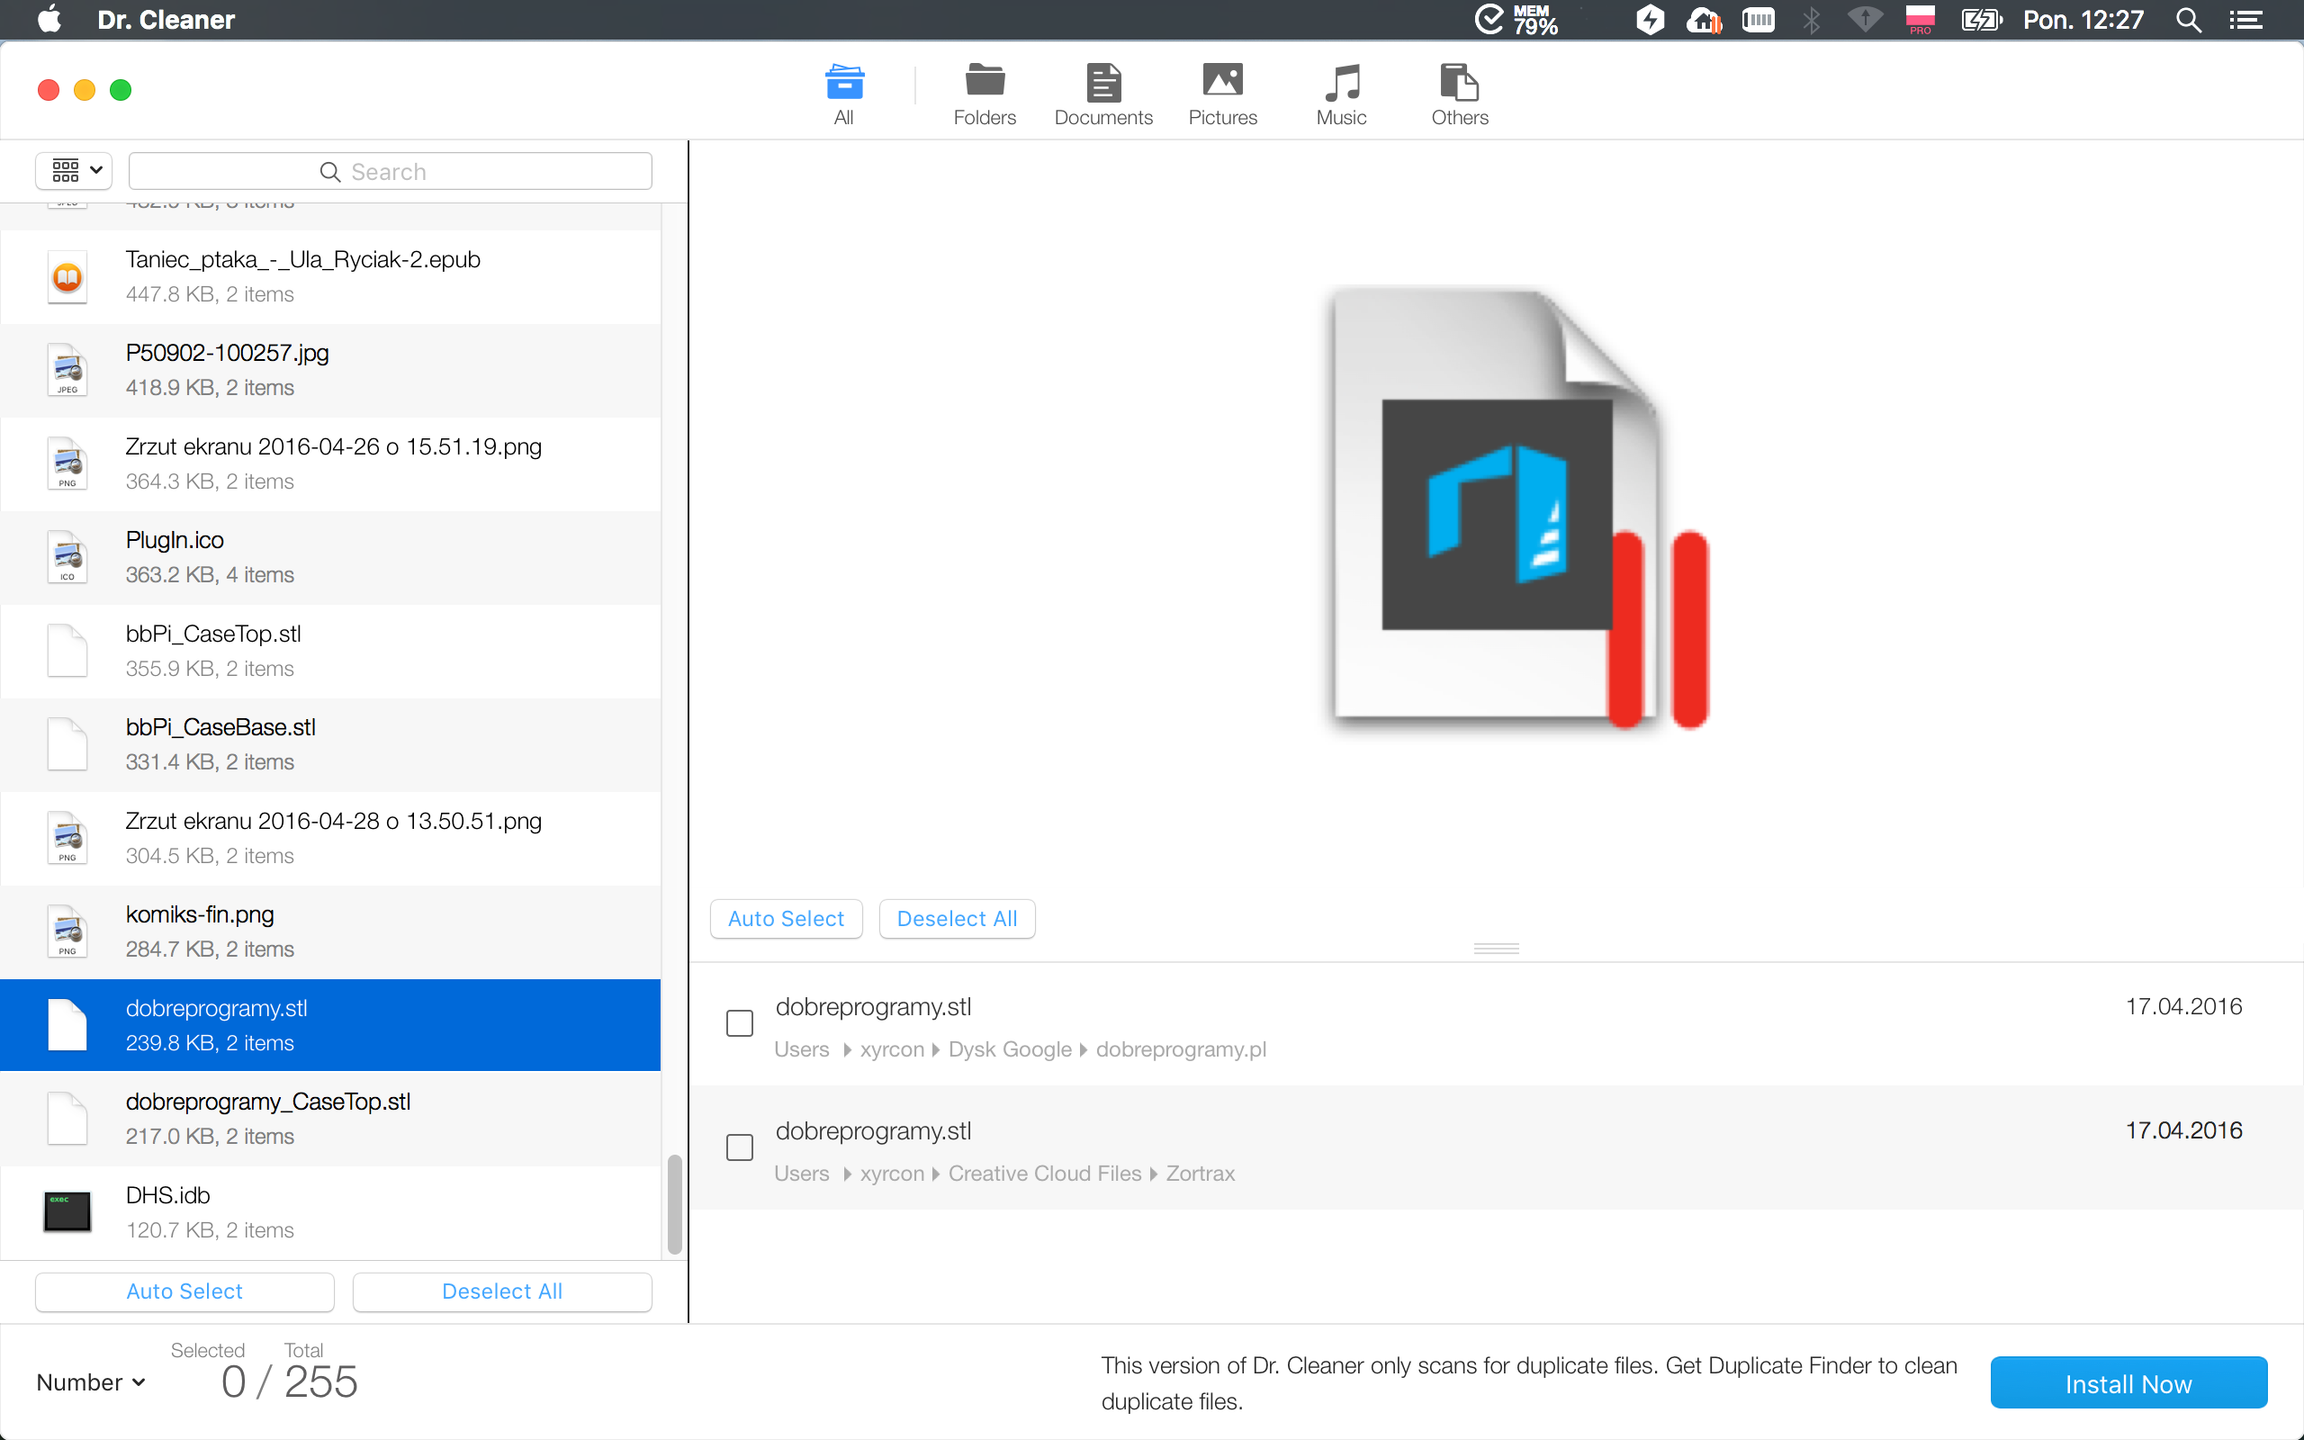
Task: Click the dobreprogramy.pl path segment
Action: tap(1181, 1050)
